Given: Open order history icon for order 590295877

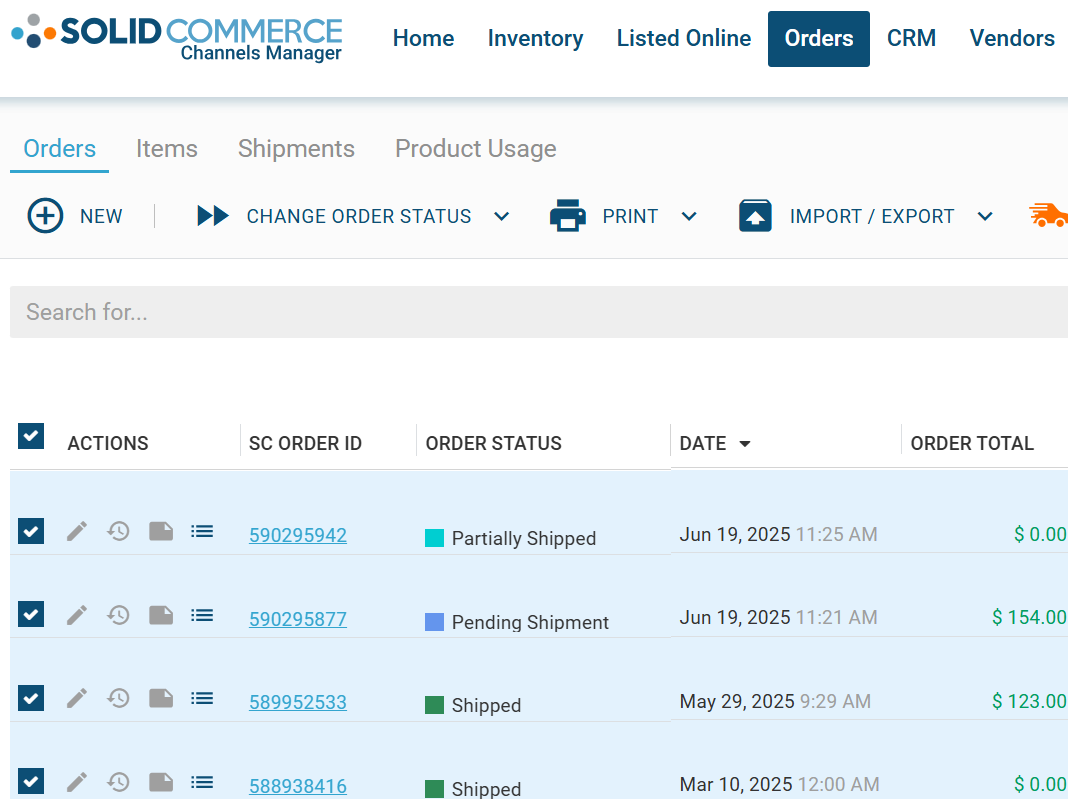Looking at the screenshot, I should pos(119,614).
